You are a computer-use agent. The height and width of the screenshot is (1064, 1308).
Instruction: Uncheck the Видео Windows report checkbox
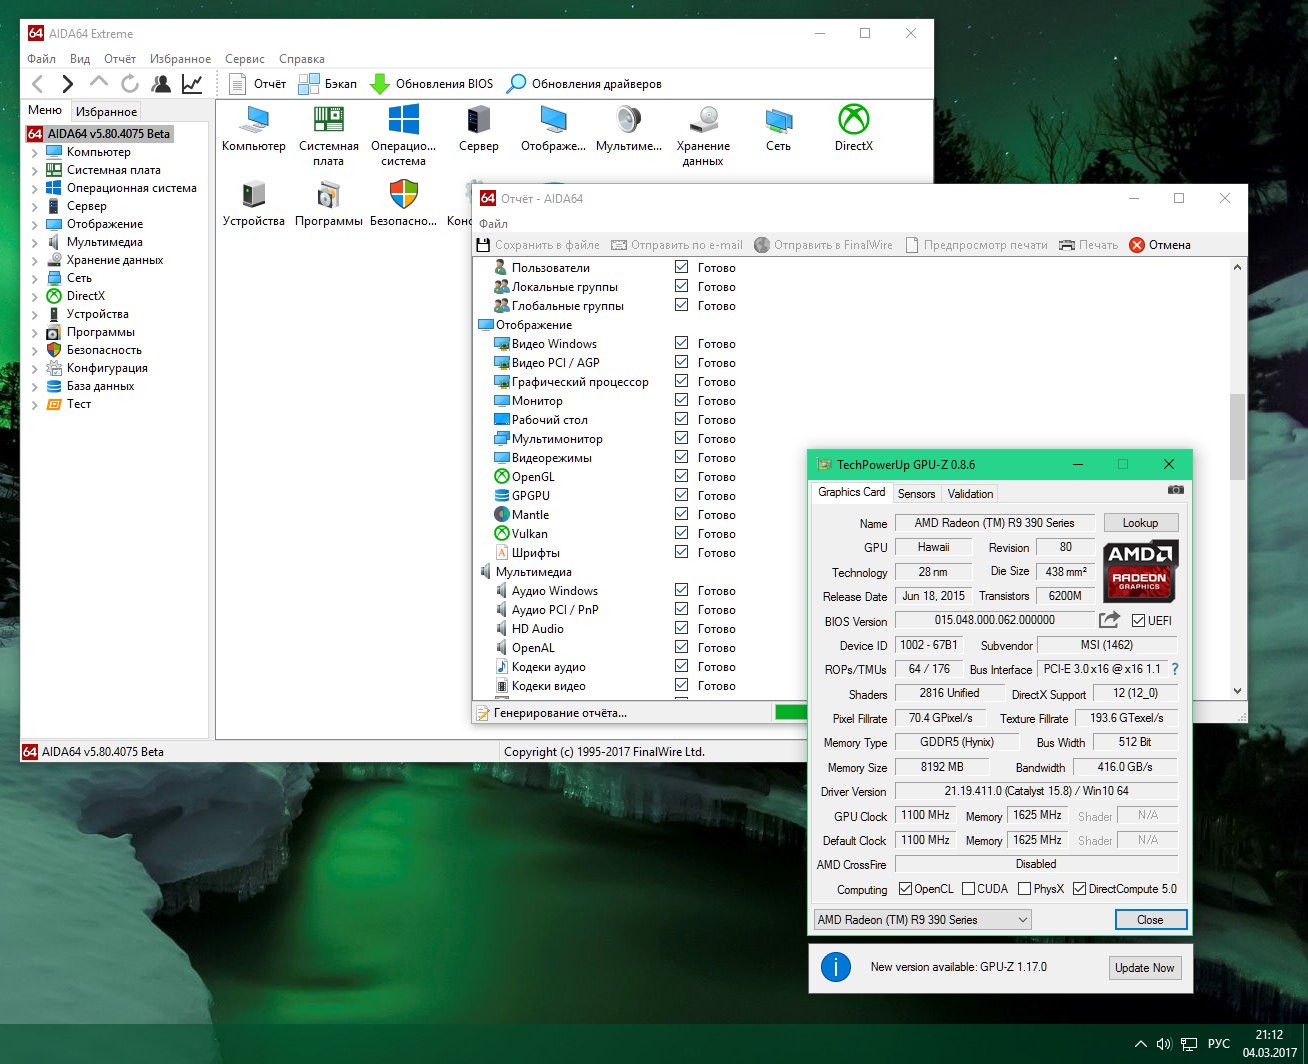[681, 343]
